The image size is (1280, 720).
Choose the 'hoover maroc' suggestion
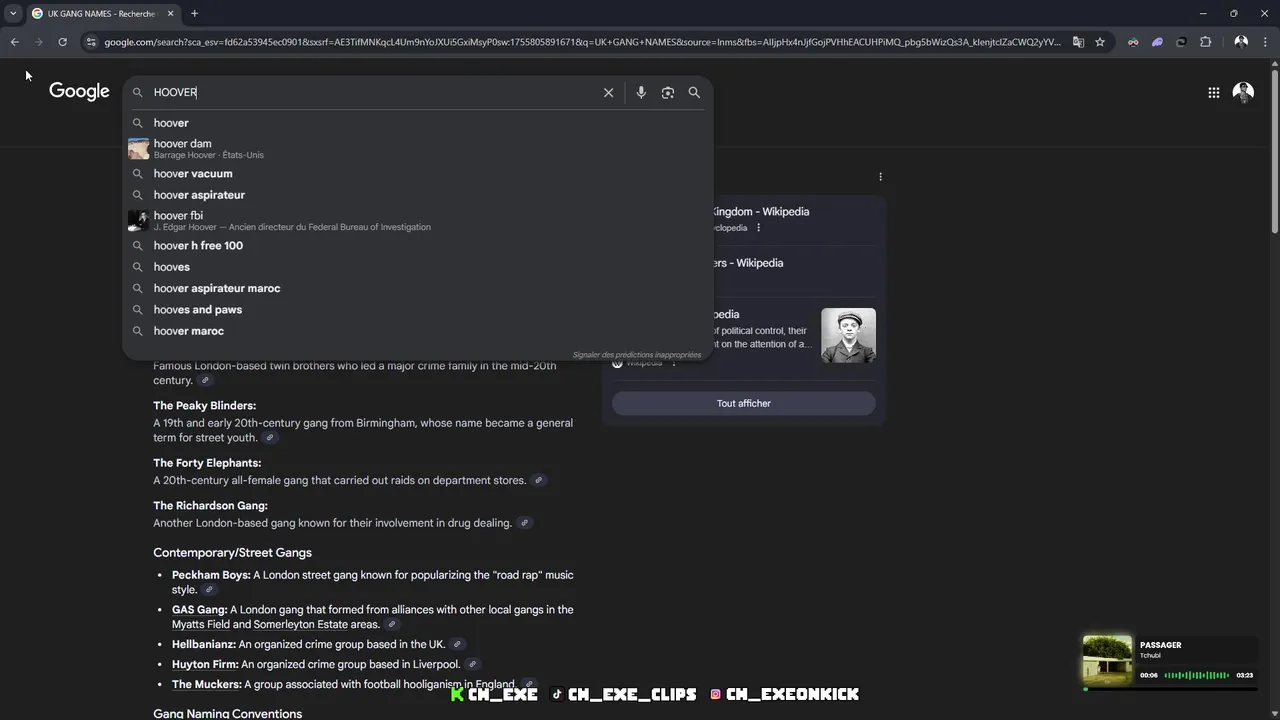(x=418, y=331)
